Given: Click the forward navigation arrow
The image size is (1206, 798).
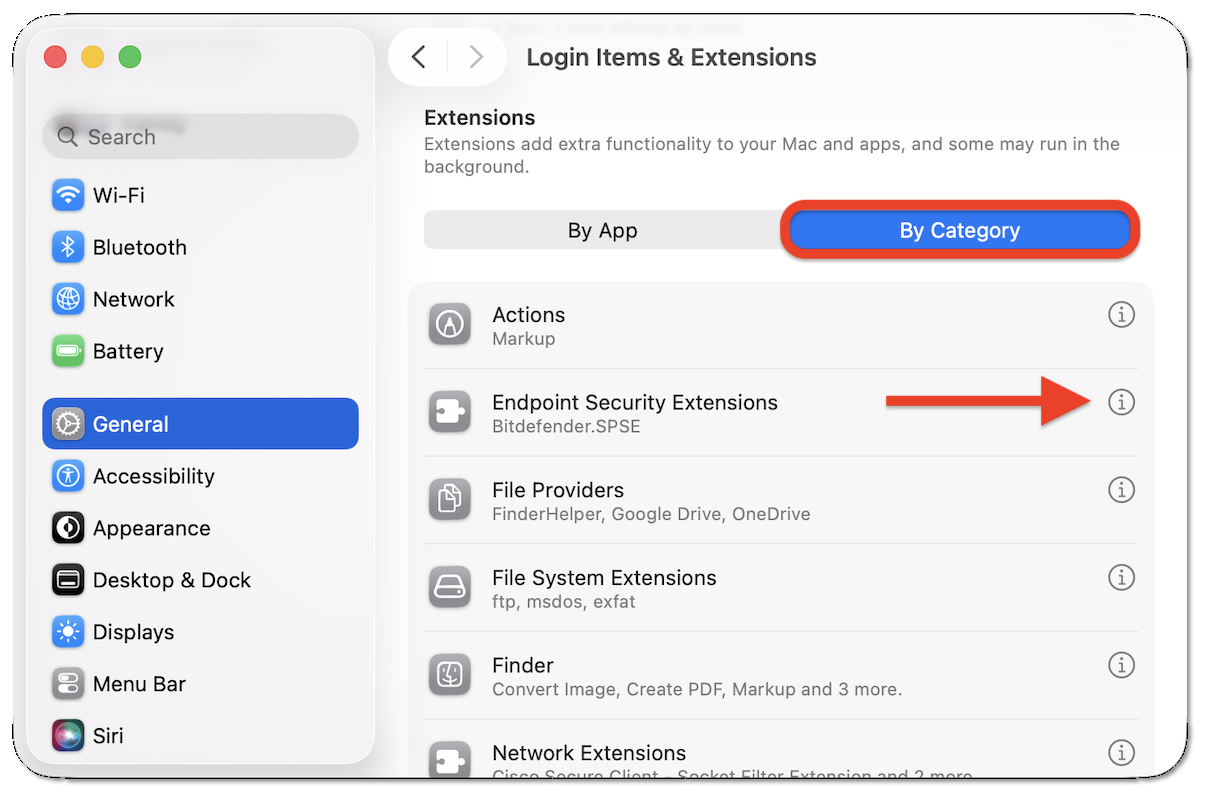Looking at the screenshot, I should (475, 58).
